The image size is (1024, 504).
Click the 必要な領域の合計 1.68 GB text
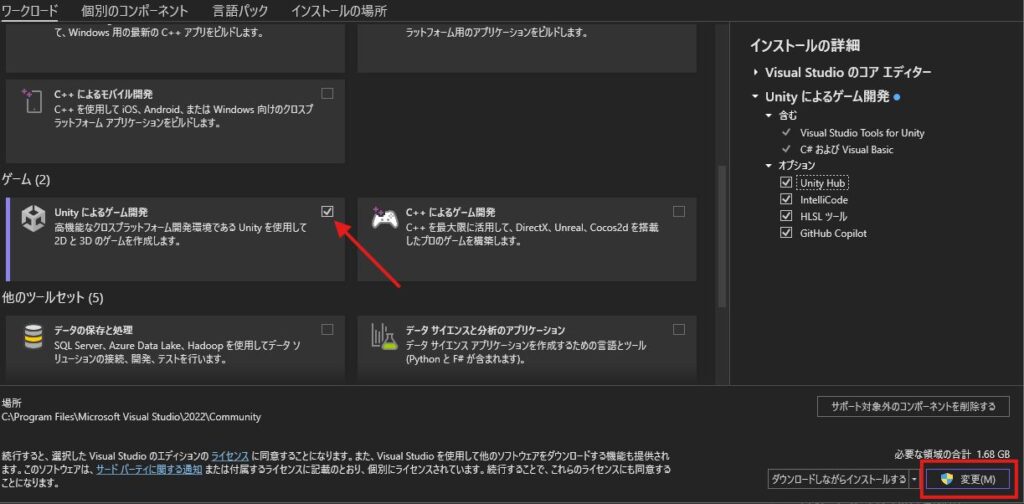[952, 454]
